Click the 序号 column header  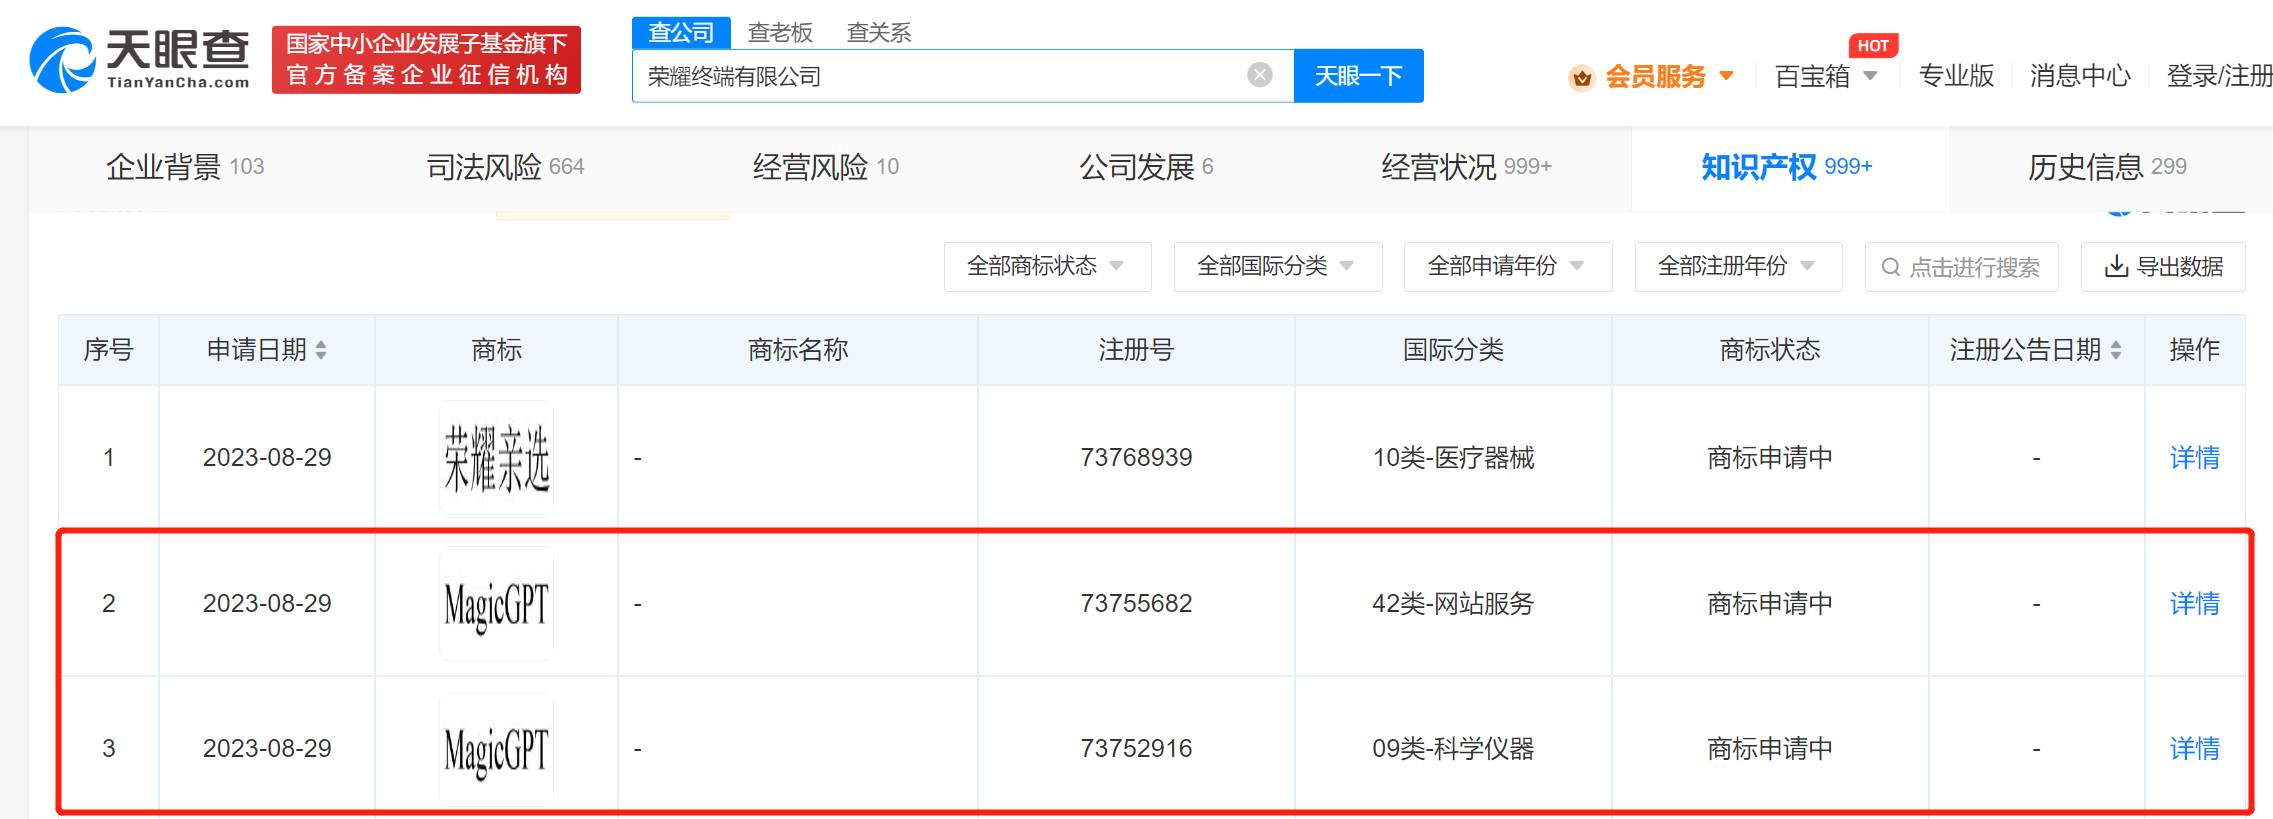pos(108,350)
